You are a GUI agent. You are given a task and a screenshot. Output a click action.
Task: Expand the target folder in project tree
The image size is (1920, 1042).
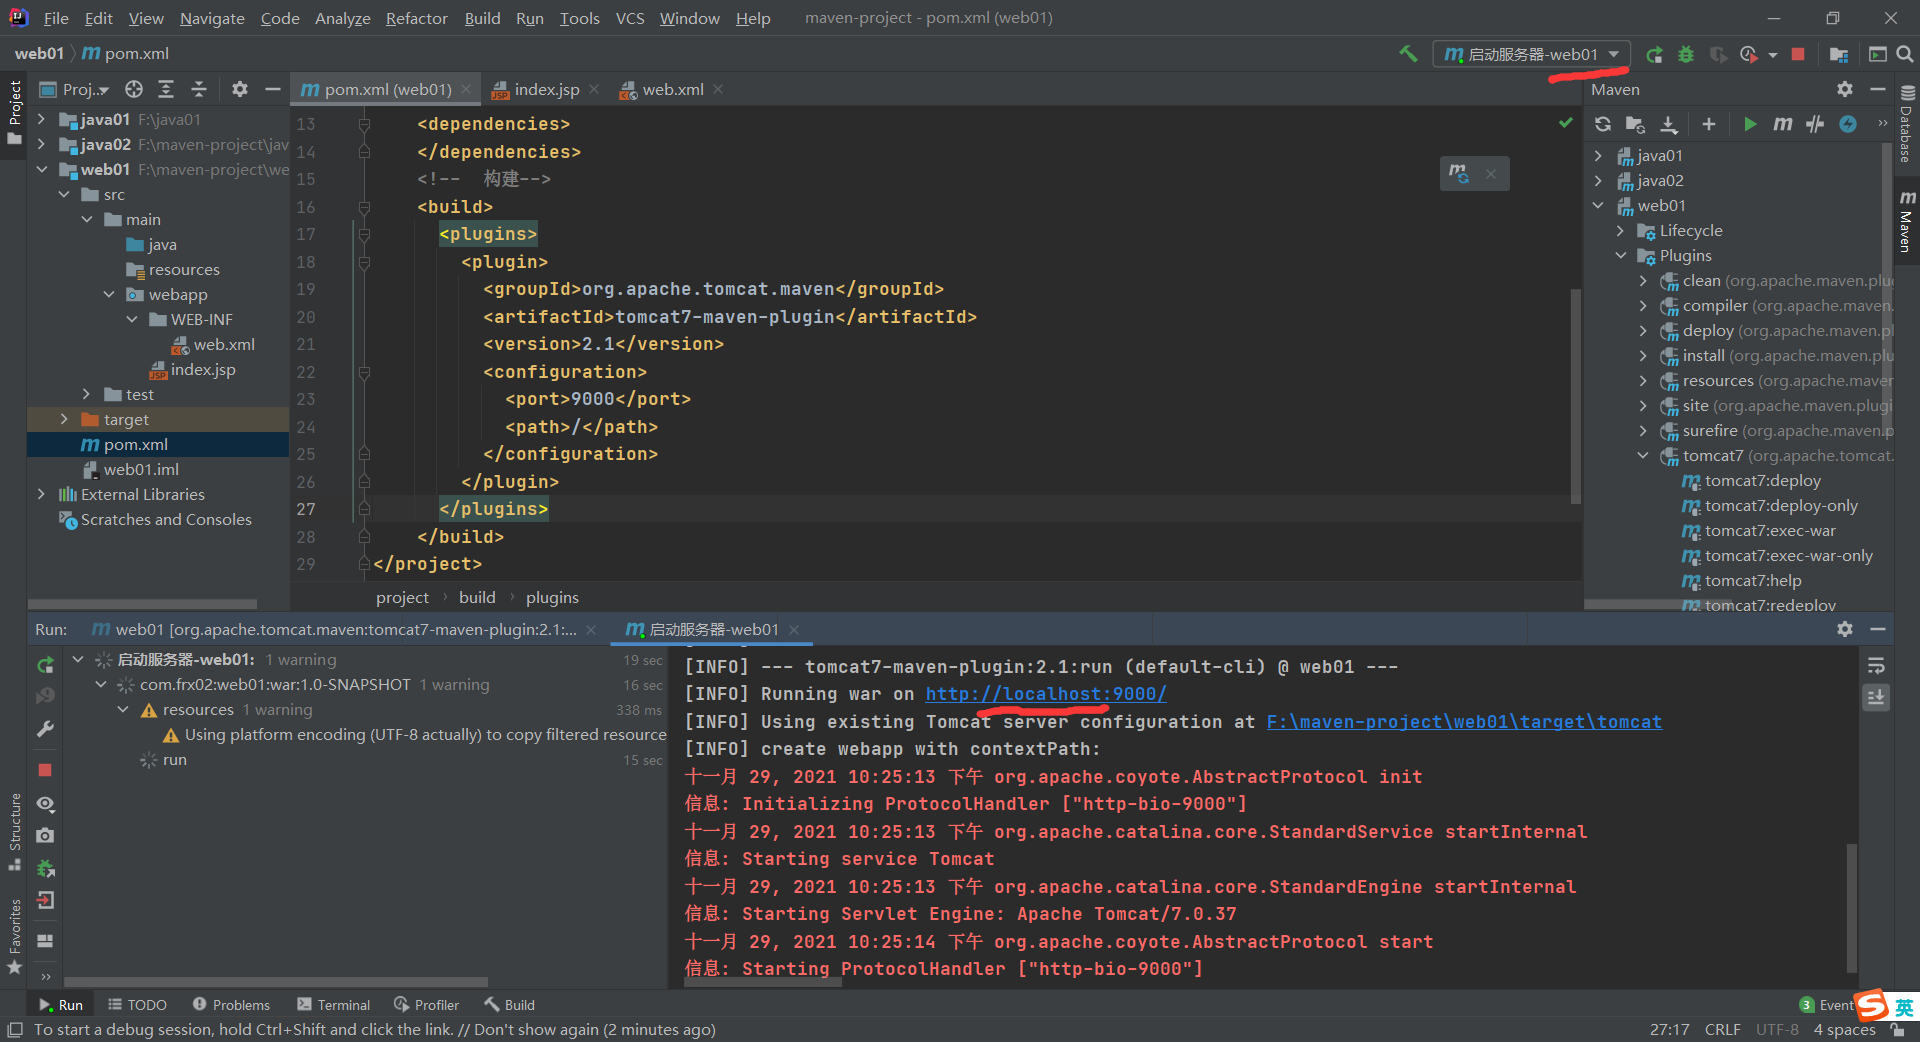click(x=64, y=419)
